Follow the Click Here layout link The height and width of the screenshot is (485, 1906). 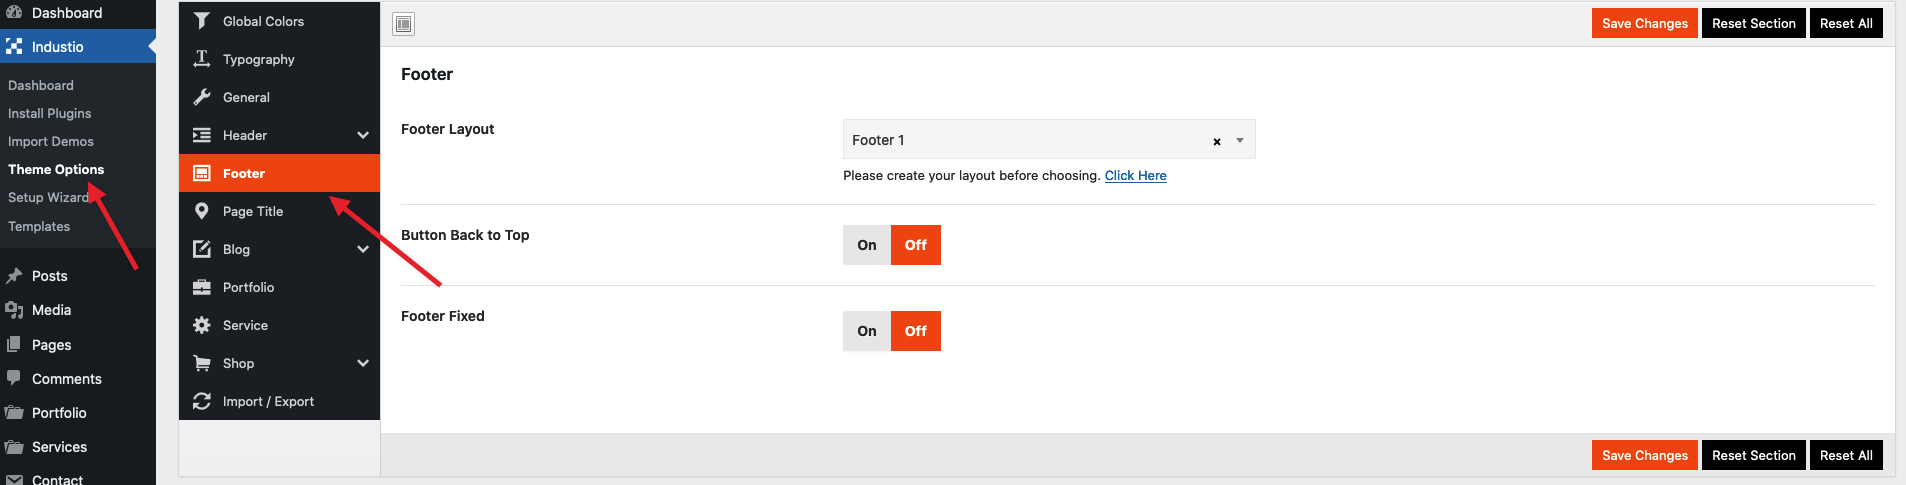tap(1136, 175)
